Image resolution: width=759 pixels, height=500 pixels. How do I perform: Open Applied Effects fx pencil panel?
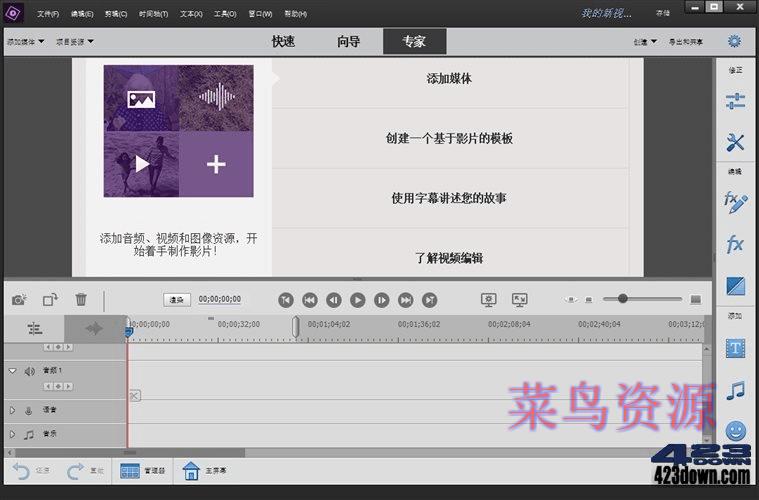pyautogui.click(x=735, y=202)
